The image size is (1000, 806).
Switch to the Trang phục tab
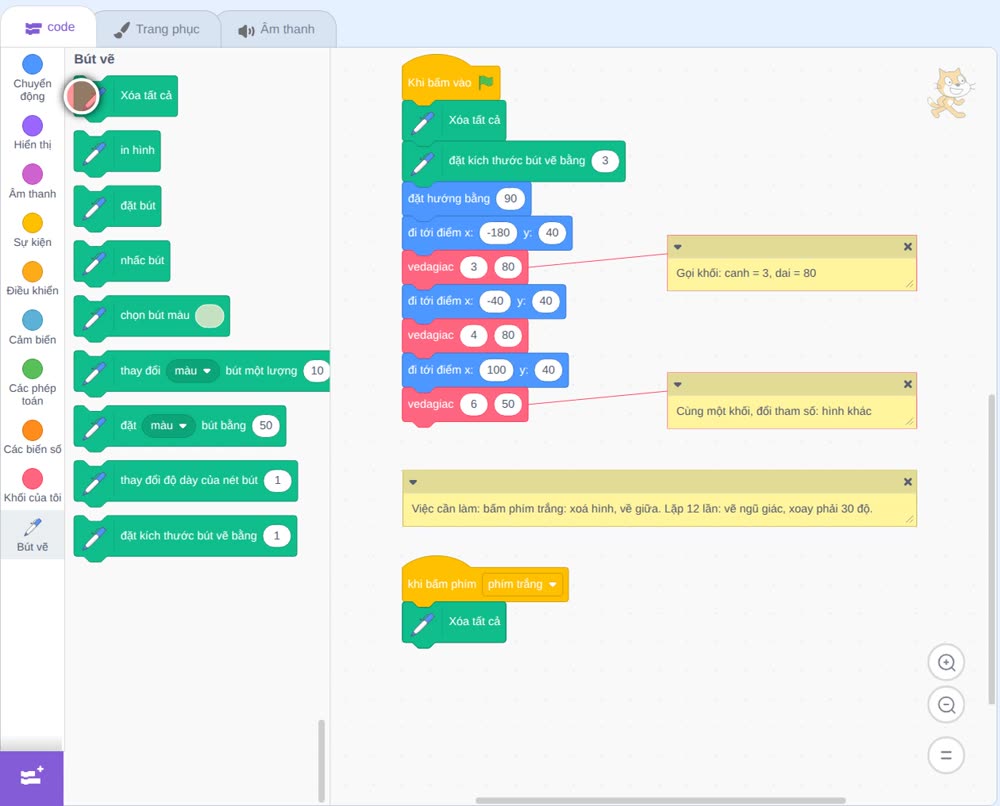157,29
